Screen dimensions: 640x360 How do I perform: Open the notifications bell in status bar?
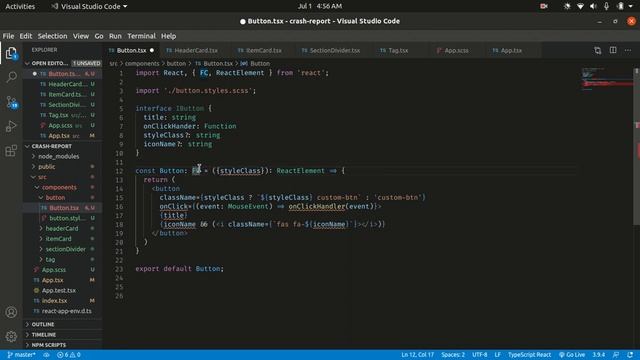pyautogui.click(x=630, y=355)
